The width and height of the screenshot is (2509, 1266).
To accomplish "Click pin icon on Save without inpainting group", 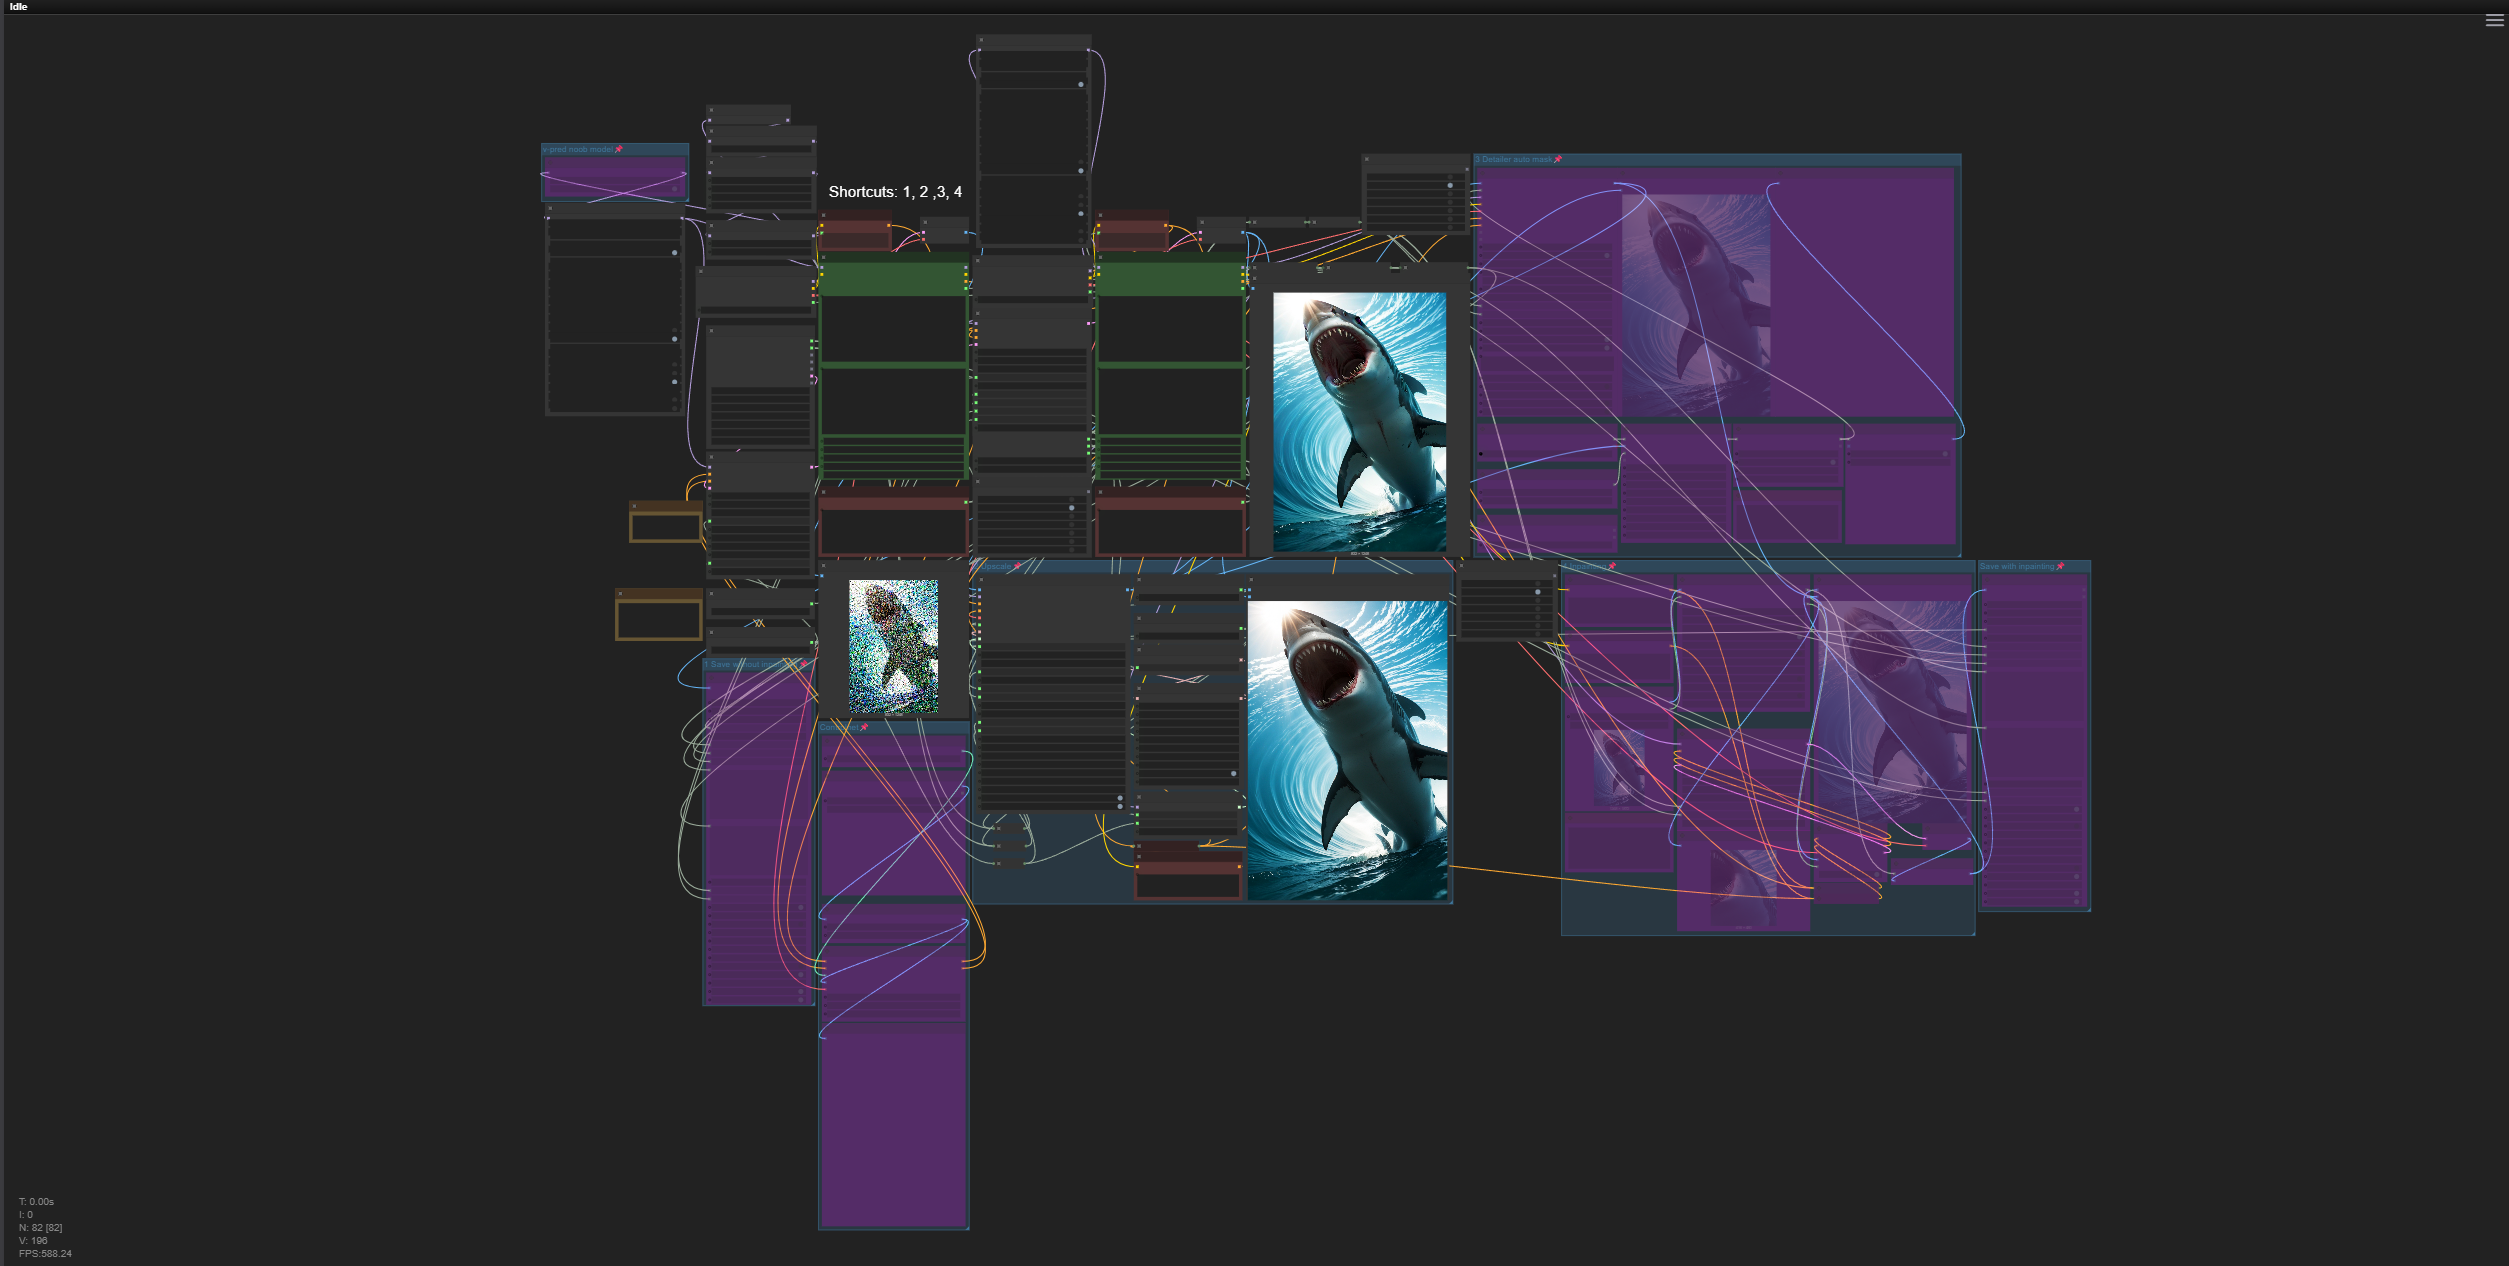I will [803, 665].
